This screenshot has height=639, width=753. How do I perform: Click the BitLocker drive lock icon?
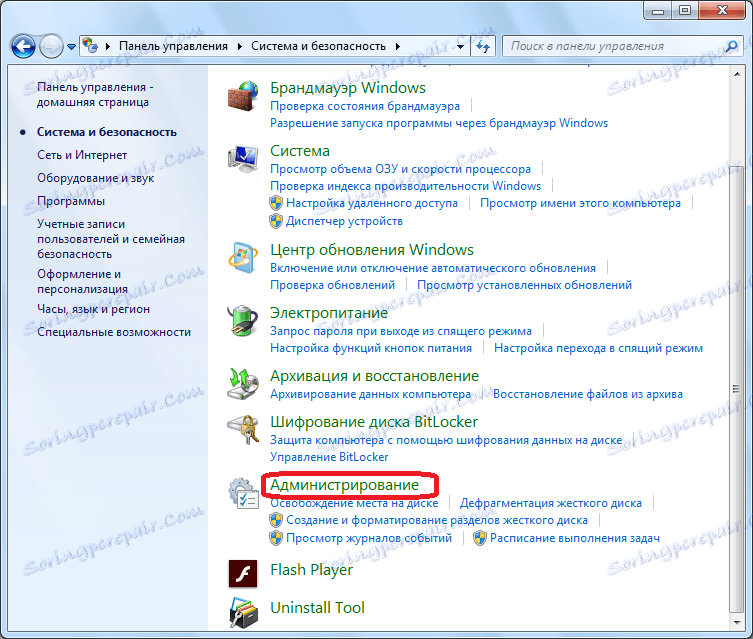243,430
